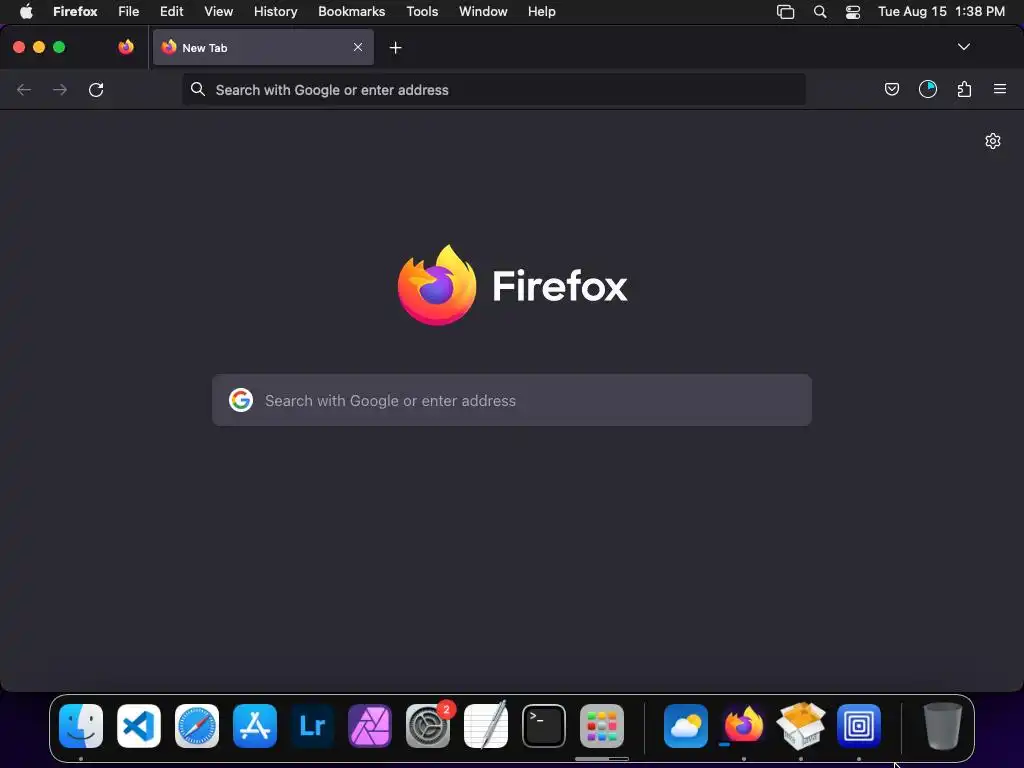Click the date and time display
This screenshot has height=768, width=1024.
(x=941, y=12)
